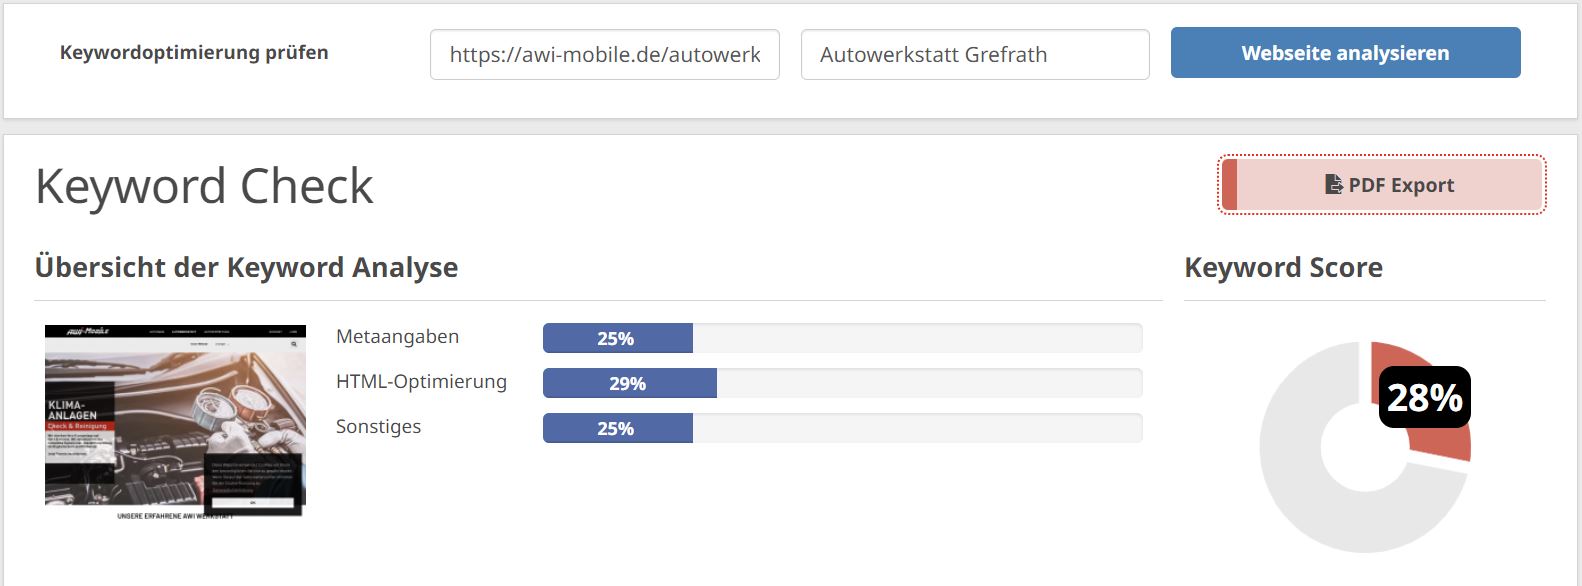Click the HTML-Optimierung 29% progress bar

coord(842,383)
